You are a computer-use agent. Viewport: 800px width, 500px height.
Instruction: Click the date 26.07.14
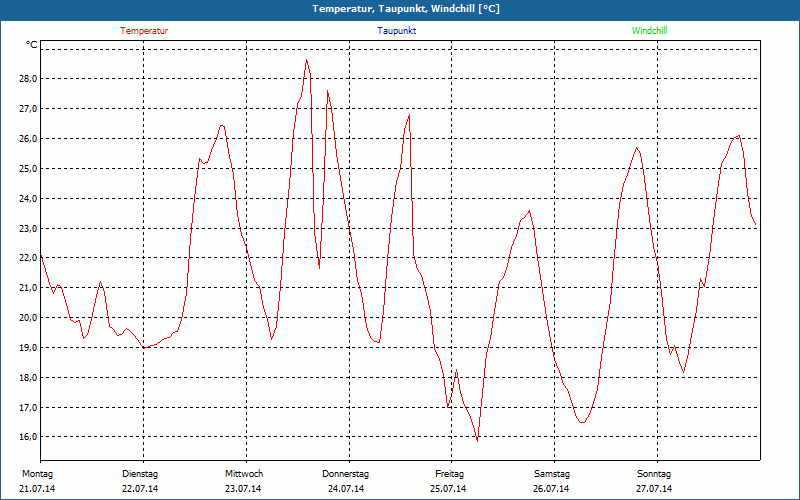551,489
